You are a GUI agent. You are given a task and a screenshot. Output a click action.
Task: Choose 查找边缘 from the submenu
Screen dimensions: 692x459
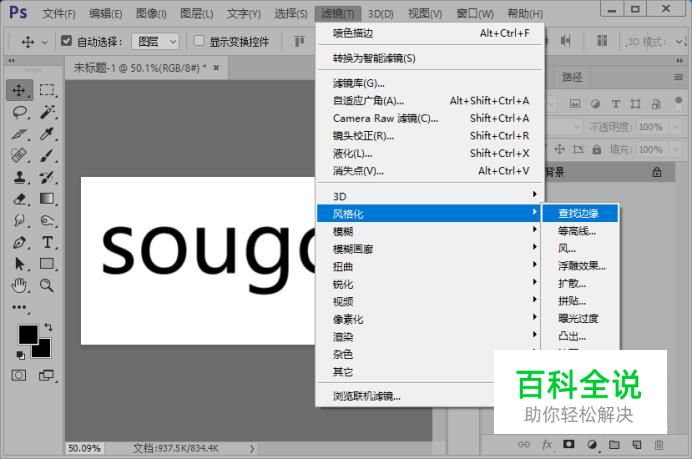tap(580, 213)
